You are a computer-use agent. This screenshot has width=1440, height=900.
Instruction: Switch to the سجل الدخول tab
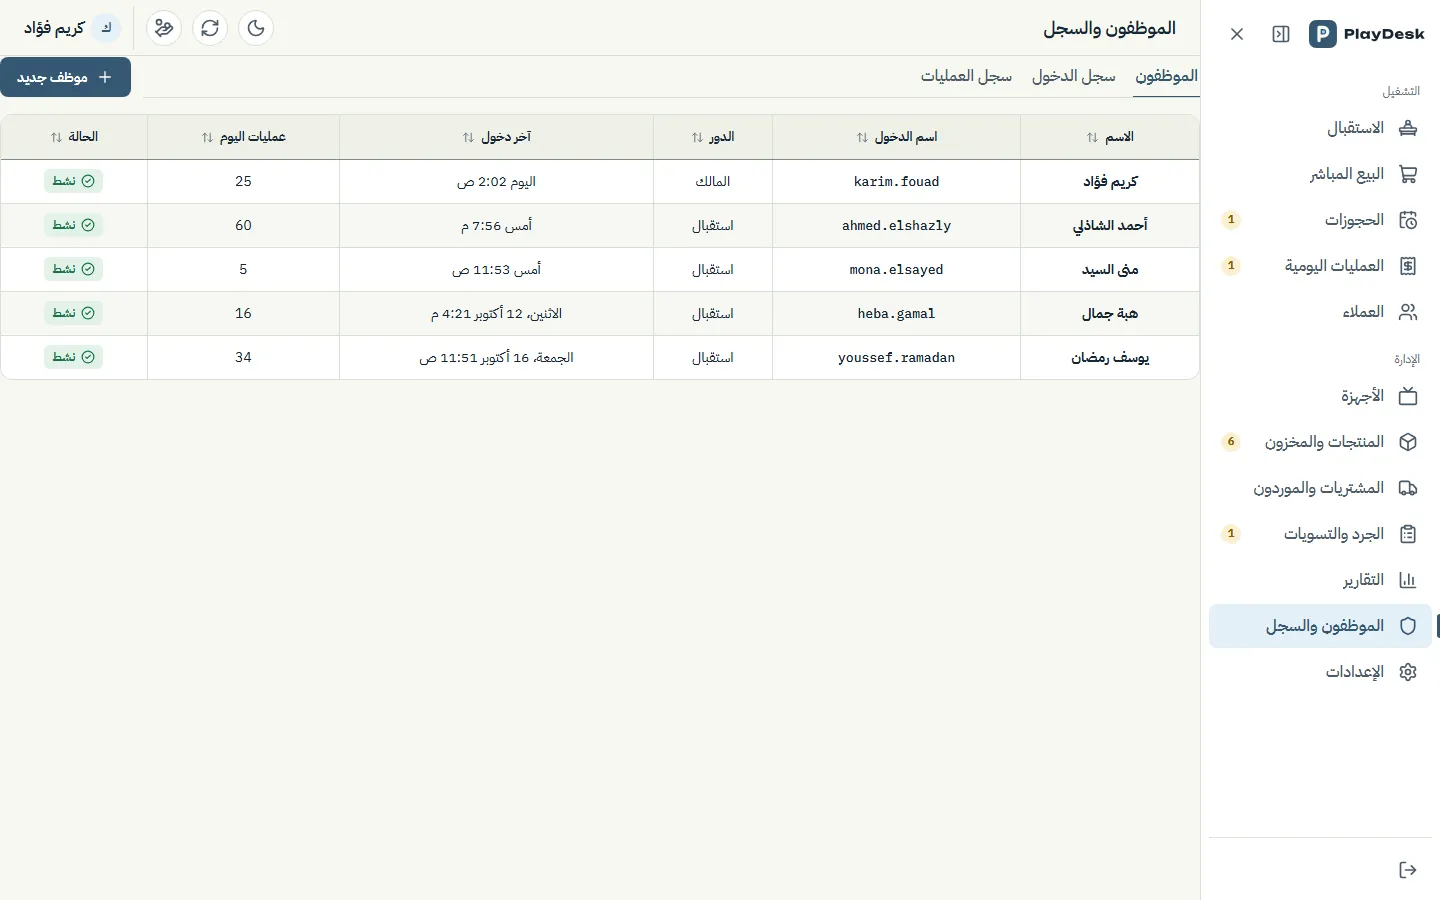1073,76
